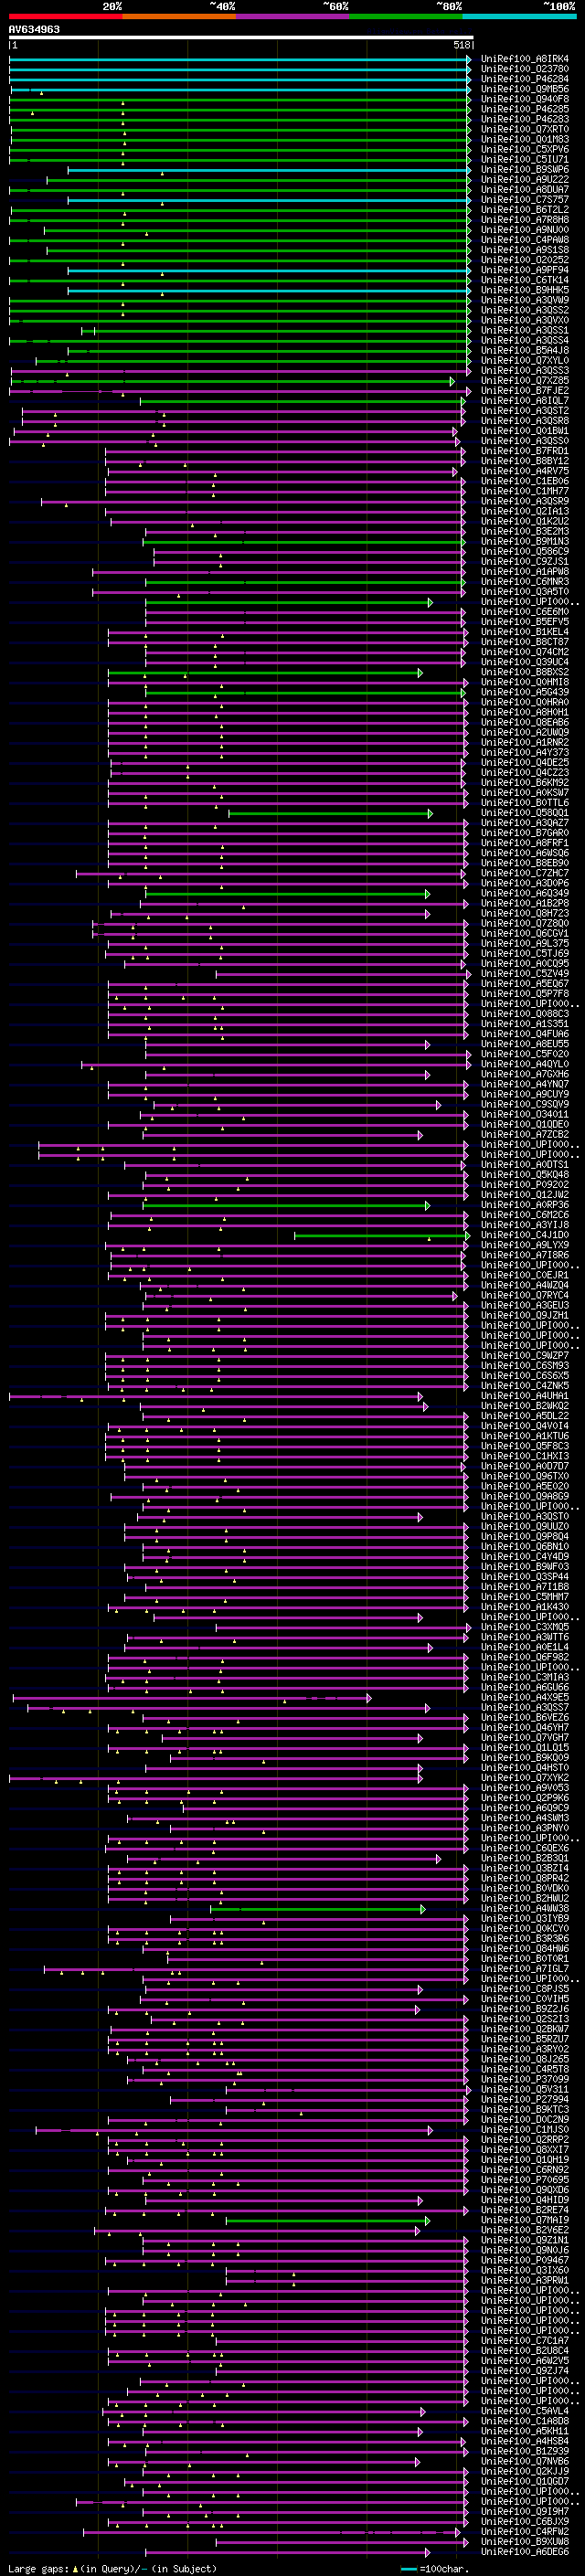
Task: Click the white query sequence bar
Action: click(x=241, y=38)
